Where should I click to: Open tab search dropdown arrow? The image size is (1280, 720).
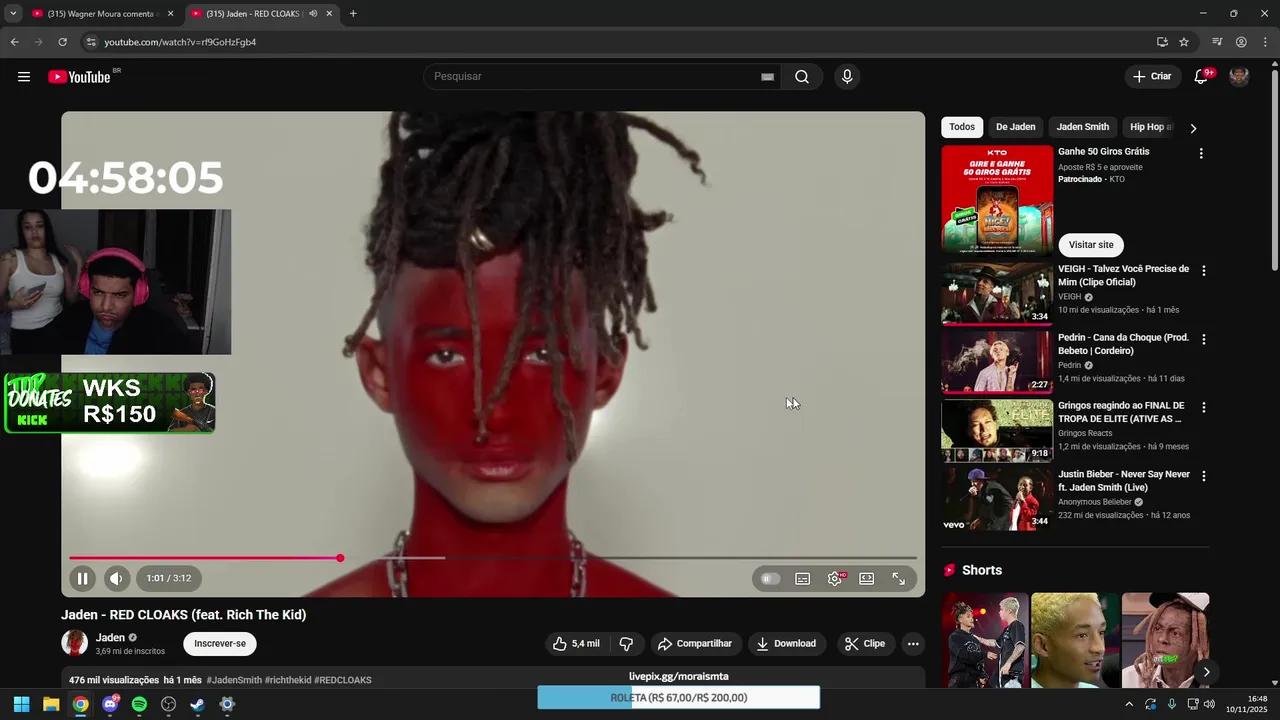tap(12, 14)
